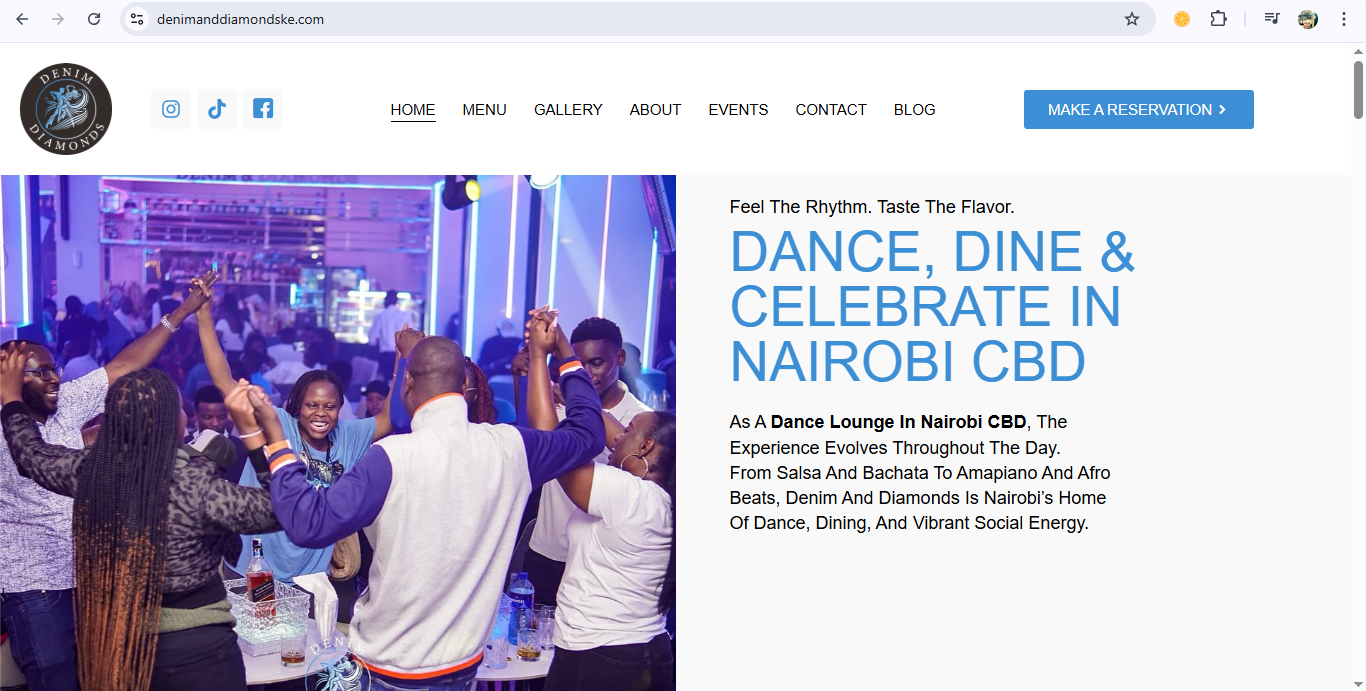Open Chrome three-dot menu

(1344, 19)
